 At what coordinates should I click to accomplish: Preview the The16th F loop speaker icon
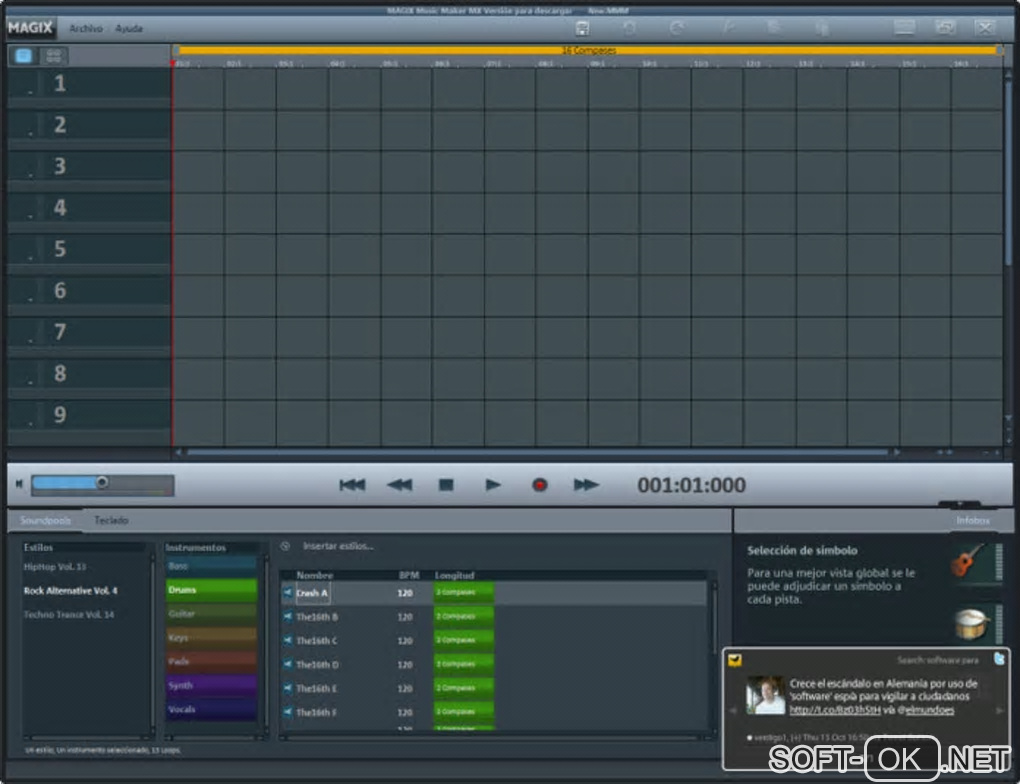pyautogui.click(x=288, y=712)
